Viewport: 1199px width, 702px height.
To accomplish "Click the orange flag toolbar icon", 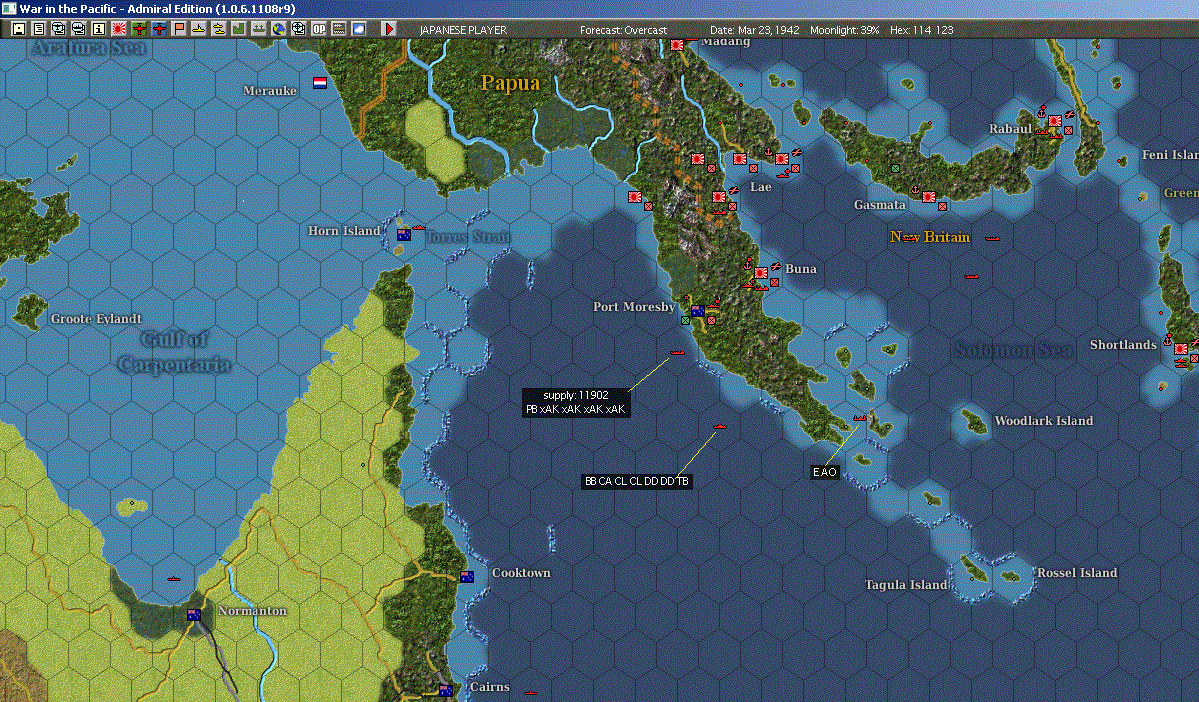I will point(179,29).
